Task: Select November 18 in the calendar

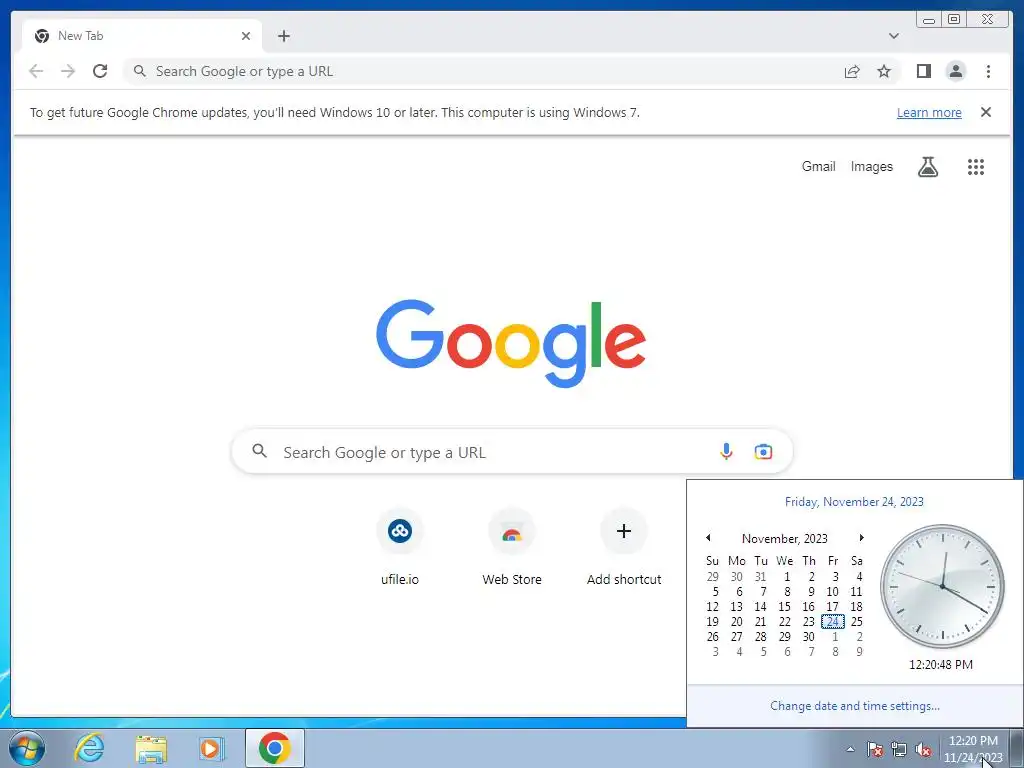Action: pos(856,606)
